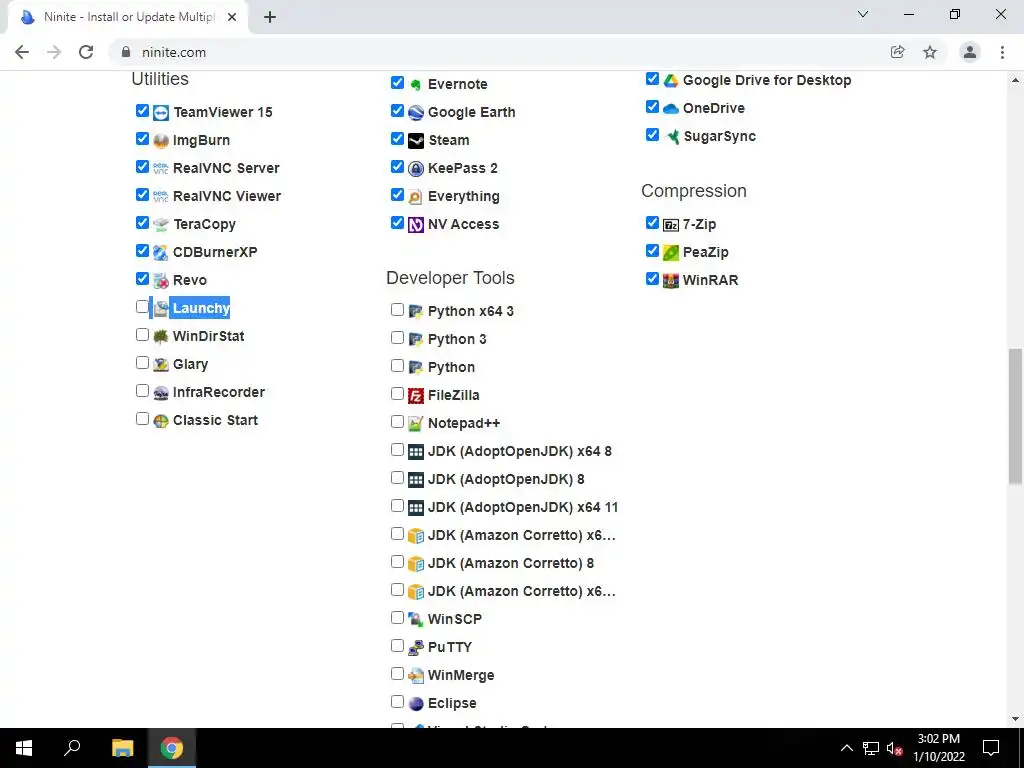The image size is (1024, 768).
Task: Select the Ninite browser tab
Action: coord(128,17)
